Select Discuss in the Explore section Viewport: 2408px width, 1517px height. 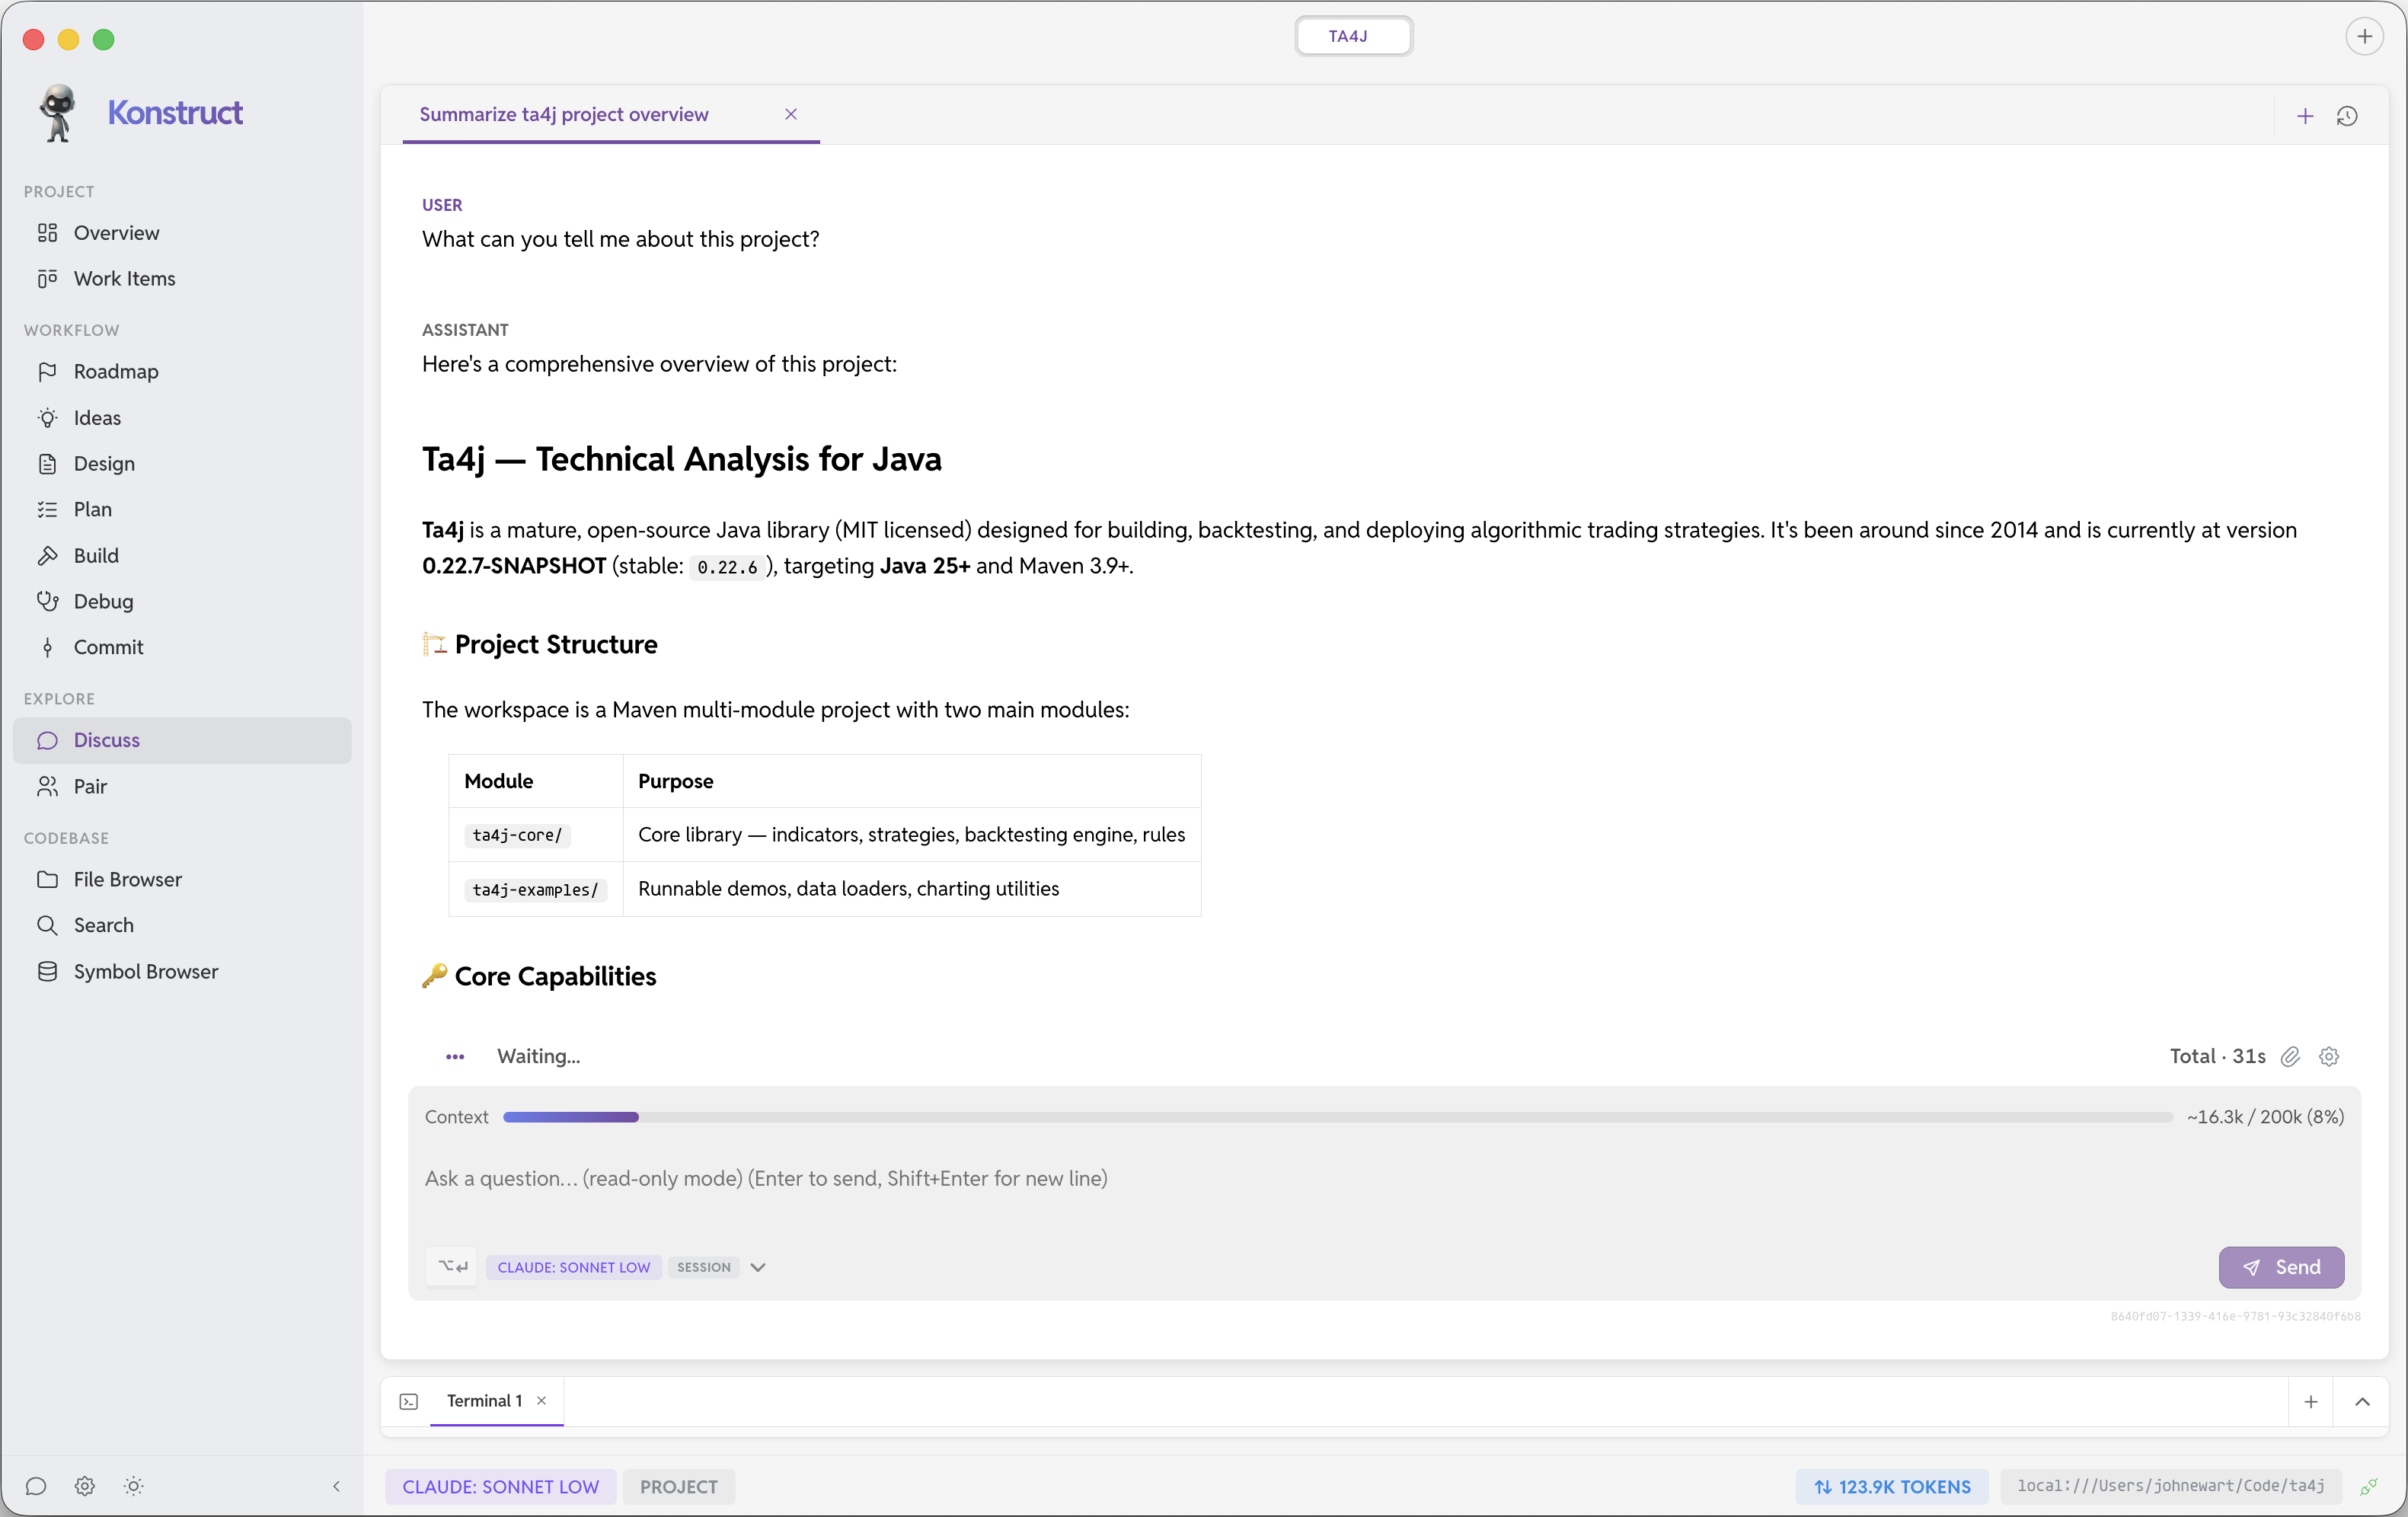(182, 740)
